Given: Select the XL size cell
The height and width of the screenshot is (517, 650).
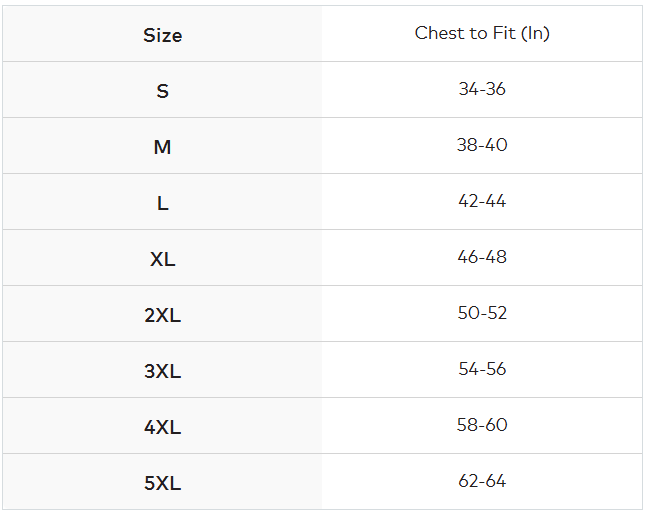Looking at the screenshot, I should [x=162, y=259].
